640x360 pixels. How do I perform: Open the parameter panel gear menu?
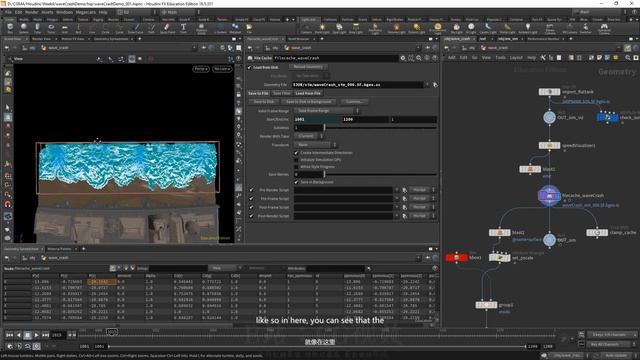point(403,58)
